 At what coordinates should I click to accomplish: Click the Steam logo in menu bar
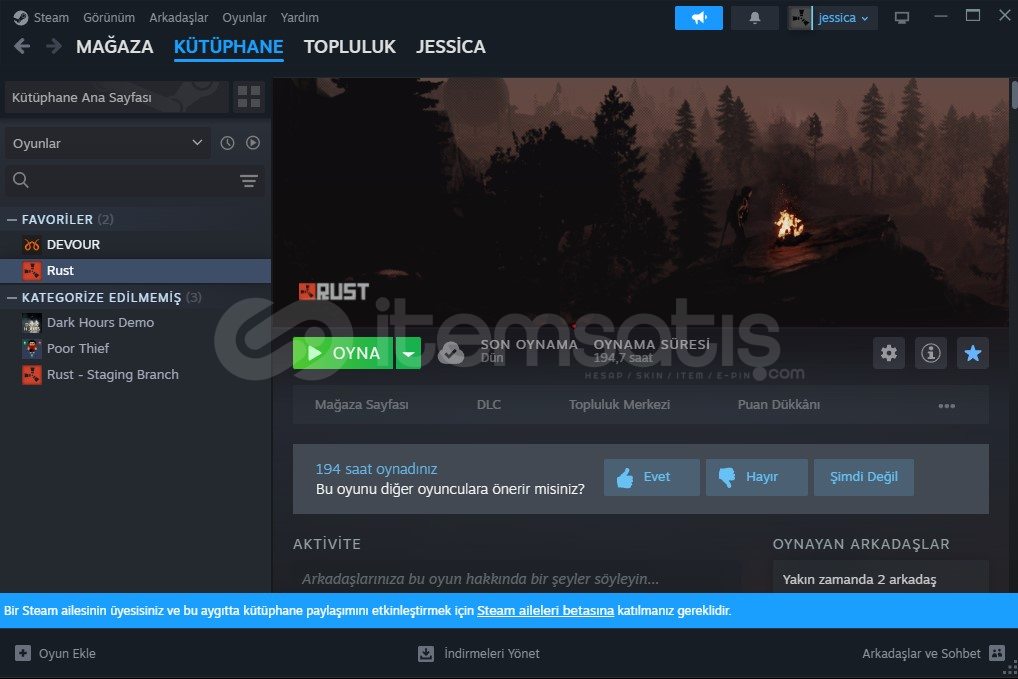21,18
